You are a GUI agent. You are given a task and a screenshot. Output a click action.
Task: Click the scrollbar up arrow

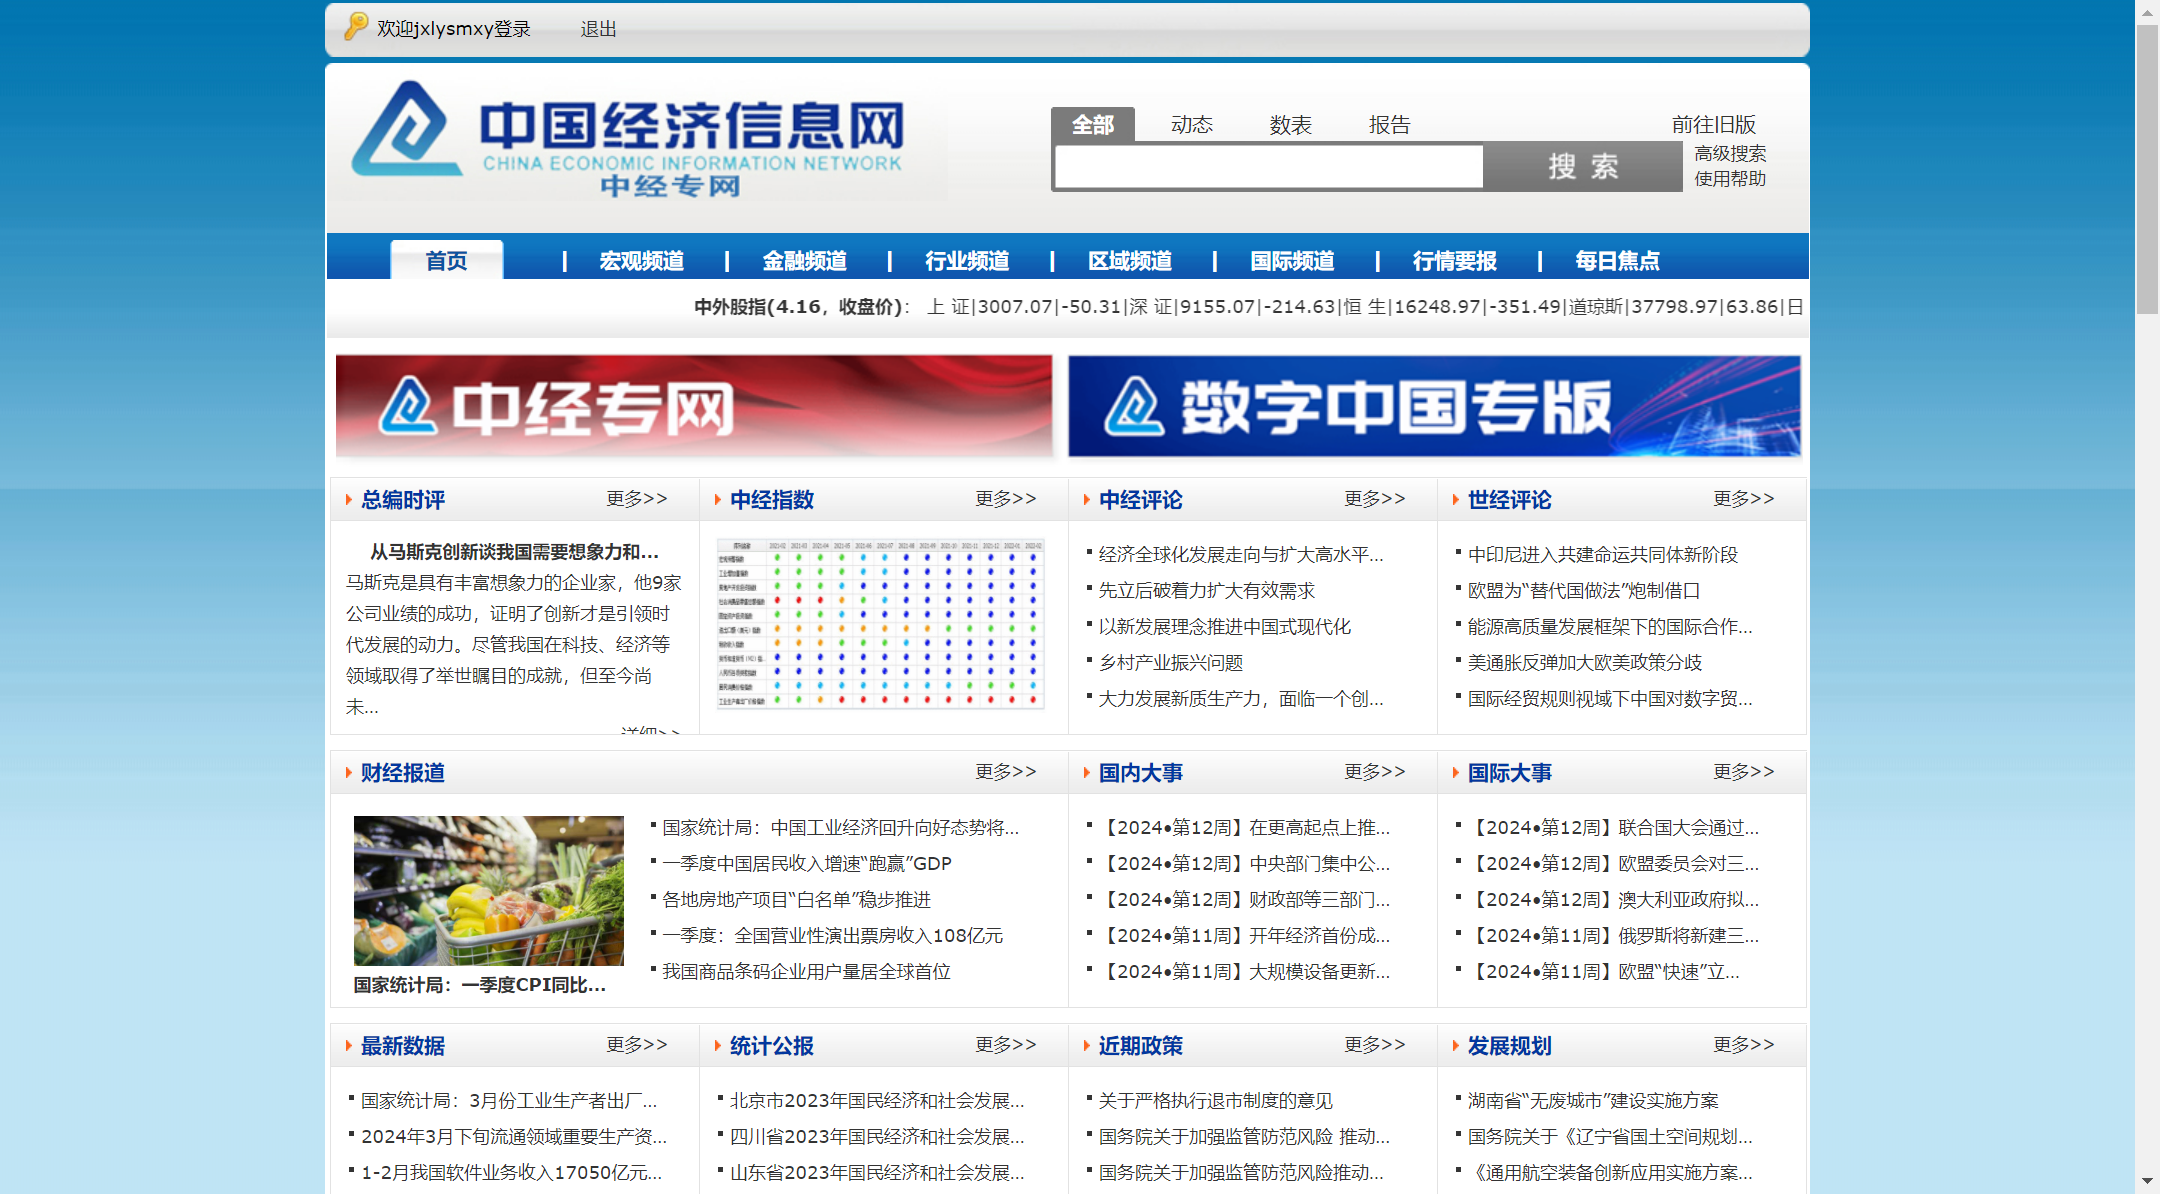[x=2147, y=12]
